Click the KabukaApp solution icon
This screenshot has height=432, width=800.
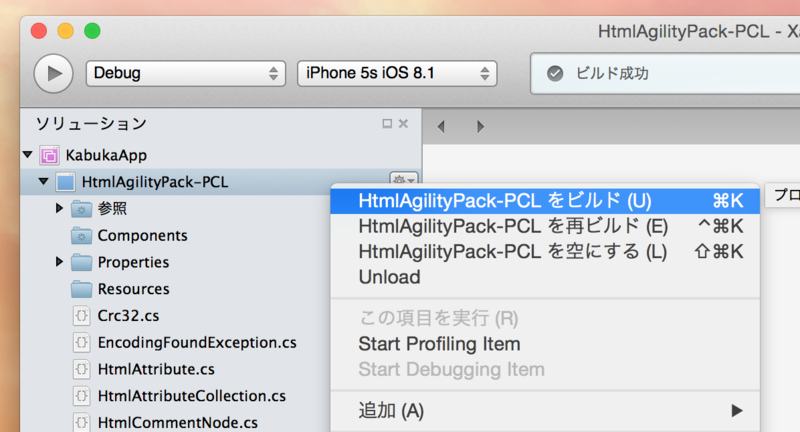pyautogui.click(x=49, y=155)
